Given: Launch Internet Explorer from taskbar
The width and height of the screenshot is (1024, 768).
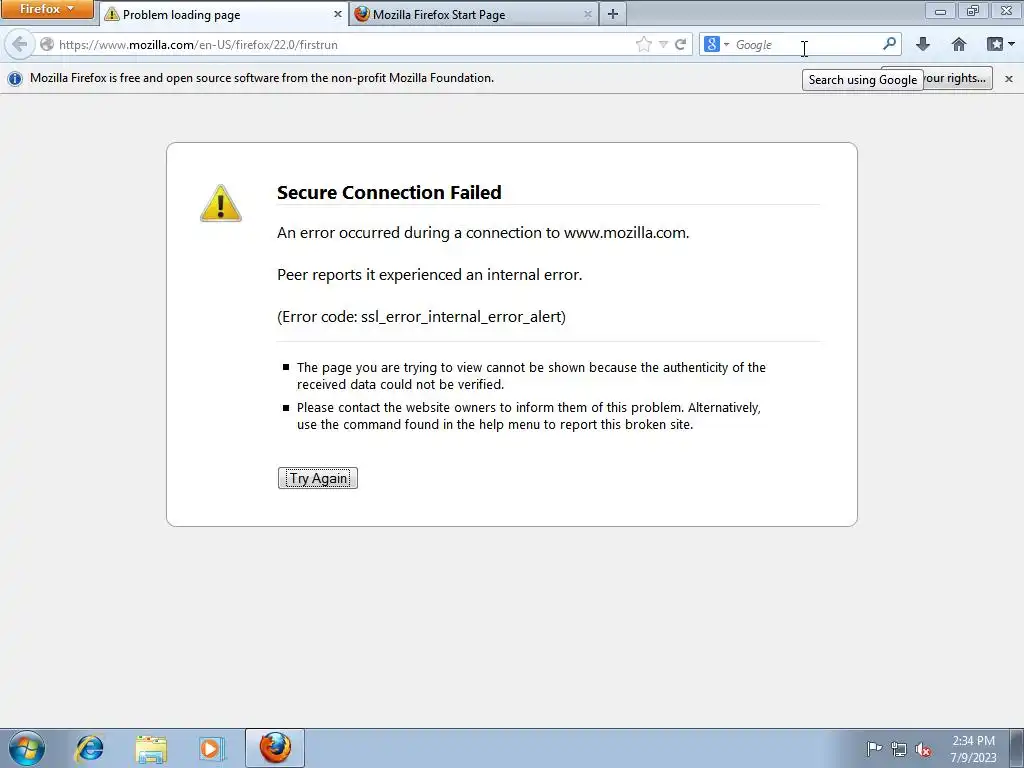Looking at the screenshot, I should (x=89, y=748).
